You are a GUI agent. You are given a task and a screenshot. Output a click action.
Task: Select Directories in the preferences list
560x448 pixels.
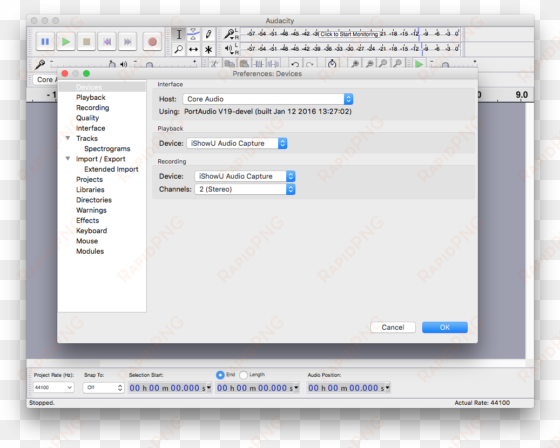tap(94, 200)
